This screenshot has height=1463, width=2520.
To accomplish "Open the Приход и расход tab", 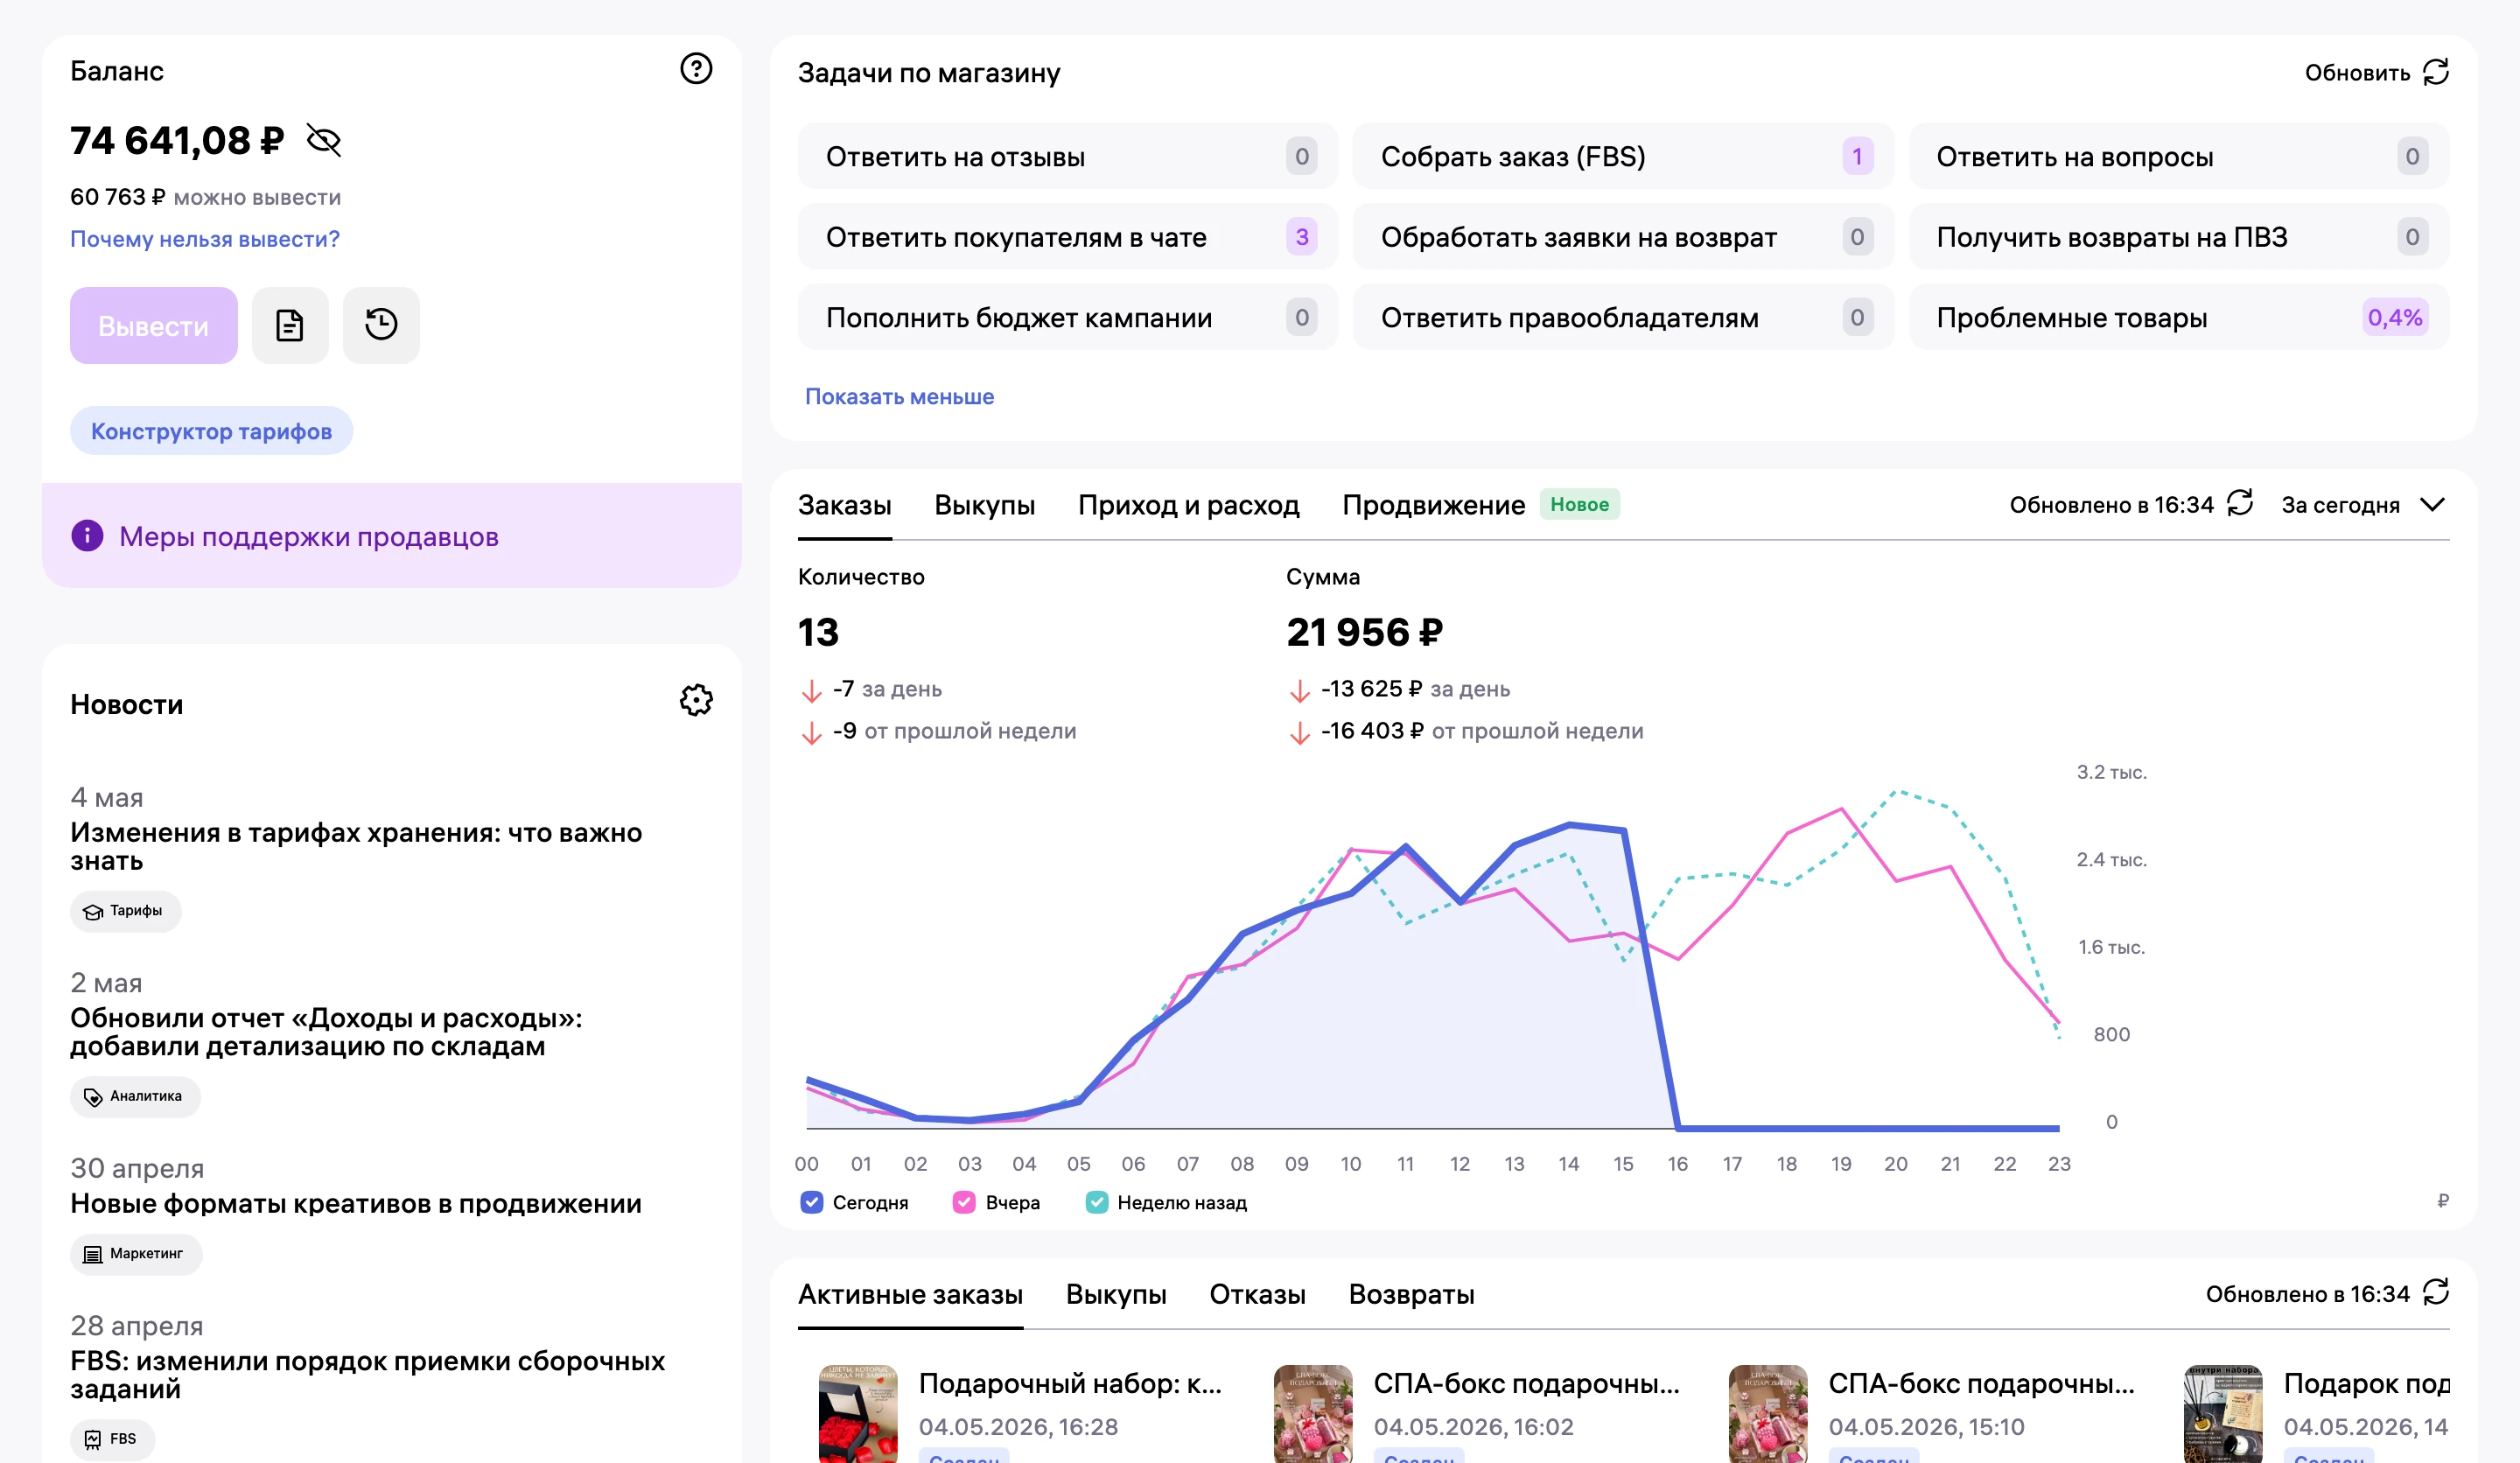I will pyautogui.click(x=1188, y=505).
